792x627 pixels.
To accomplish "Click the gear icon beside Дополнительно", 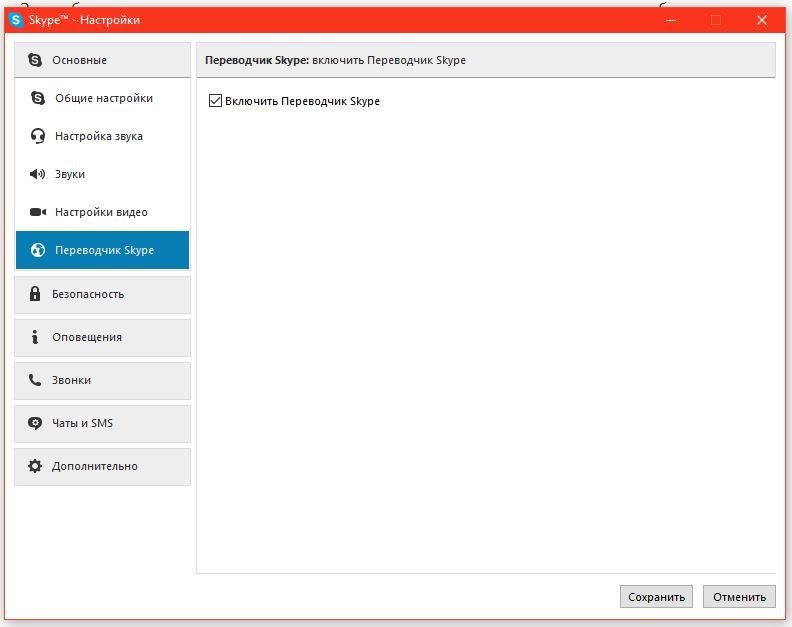I will pyautogui.click(x=35, y=466).
